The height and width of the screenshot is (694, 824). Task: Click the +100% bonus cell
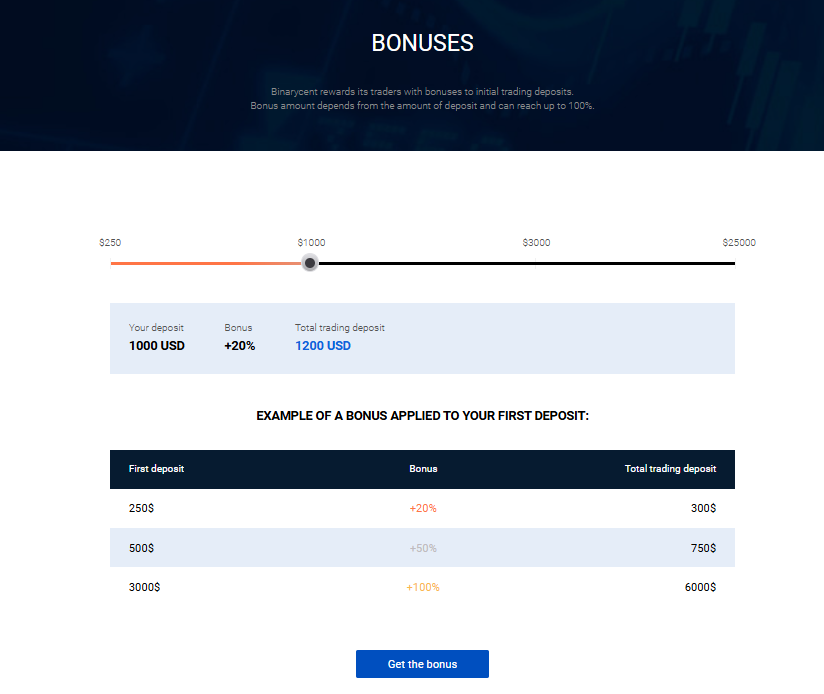click(423, 587)
